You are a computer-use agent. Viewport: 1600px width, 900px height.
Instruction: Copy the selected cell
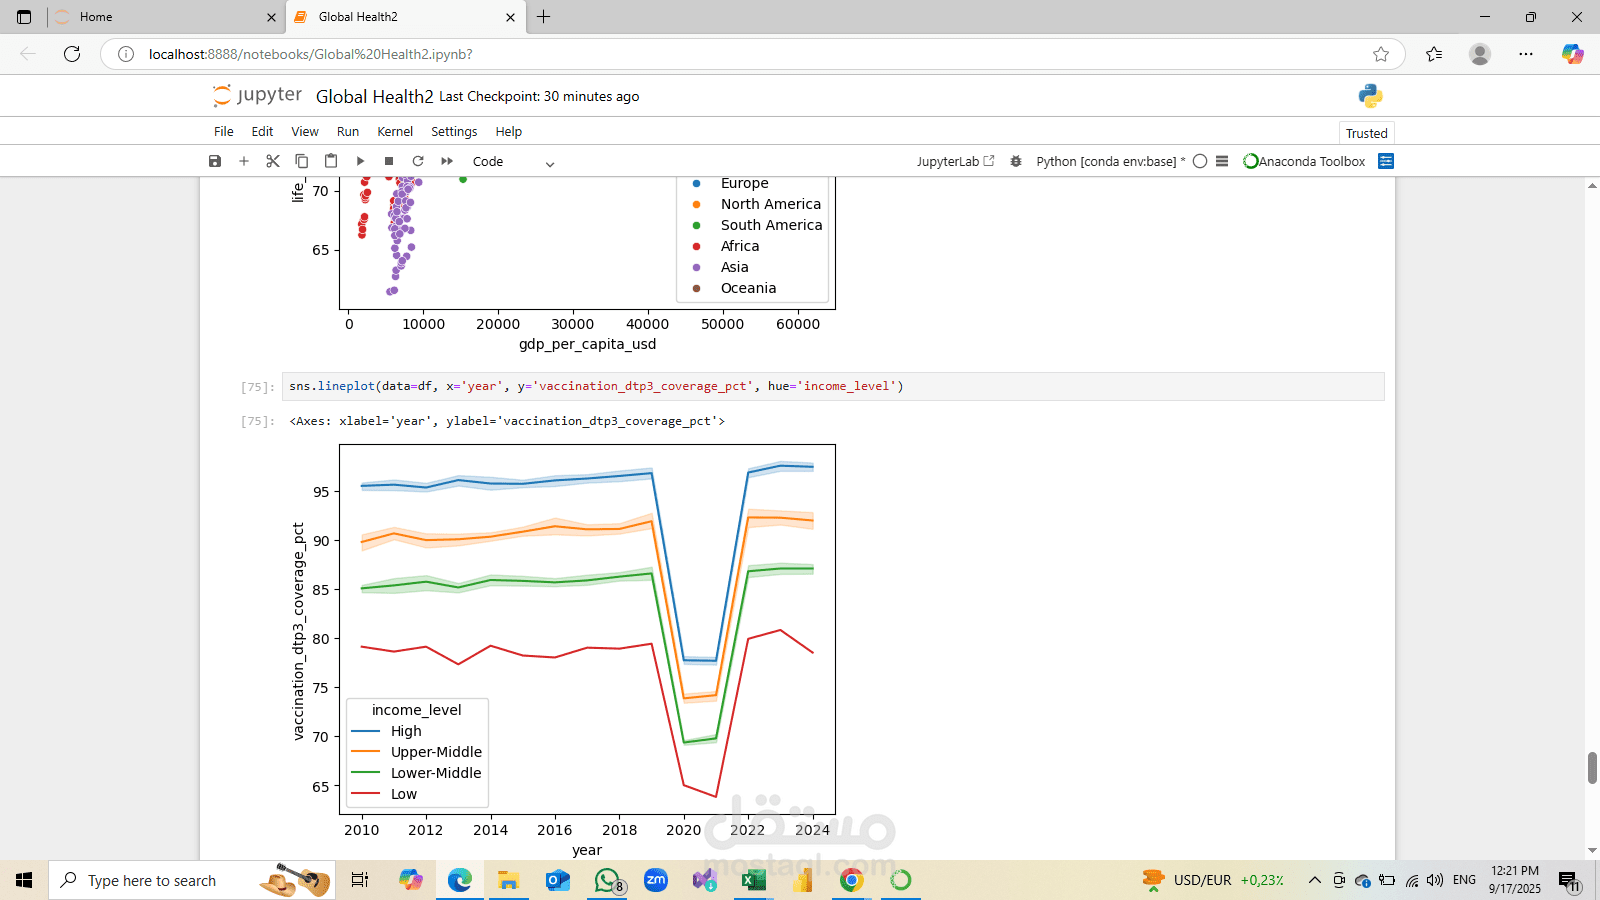302,161
